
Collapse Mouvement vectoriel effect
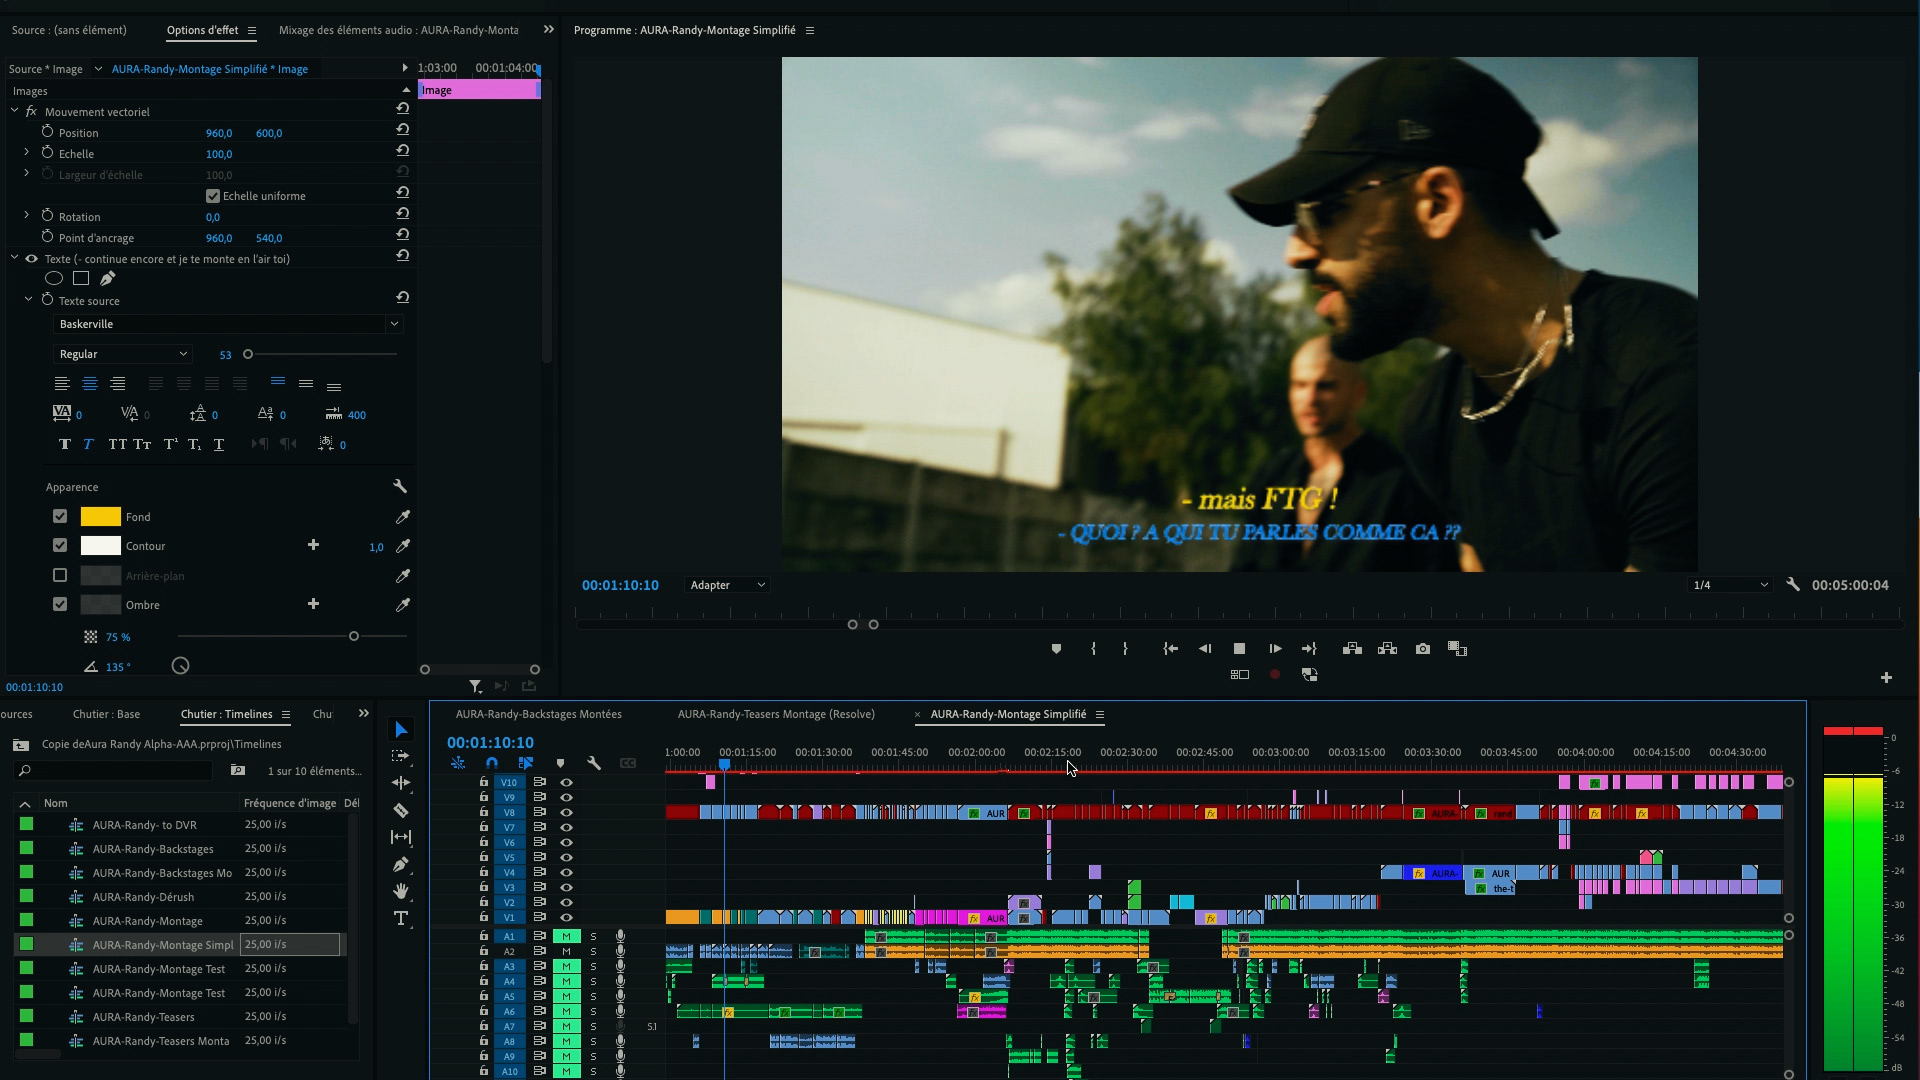click(14, 111)
